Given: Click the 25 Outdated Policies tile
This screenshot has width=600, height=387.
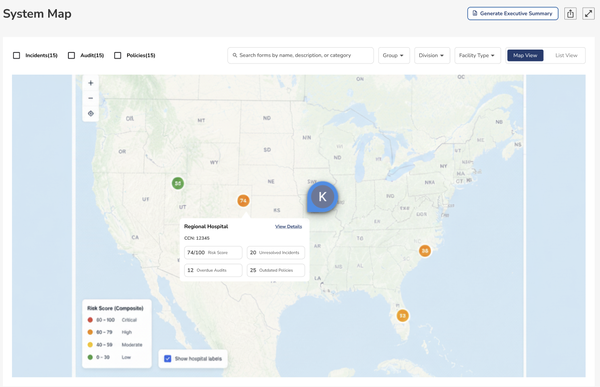Looking at the screenshot, I should click(x=276, y=270).
